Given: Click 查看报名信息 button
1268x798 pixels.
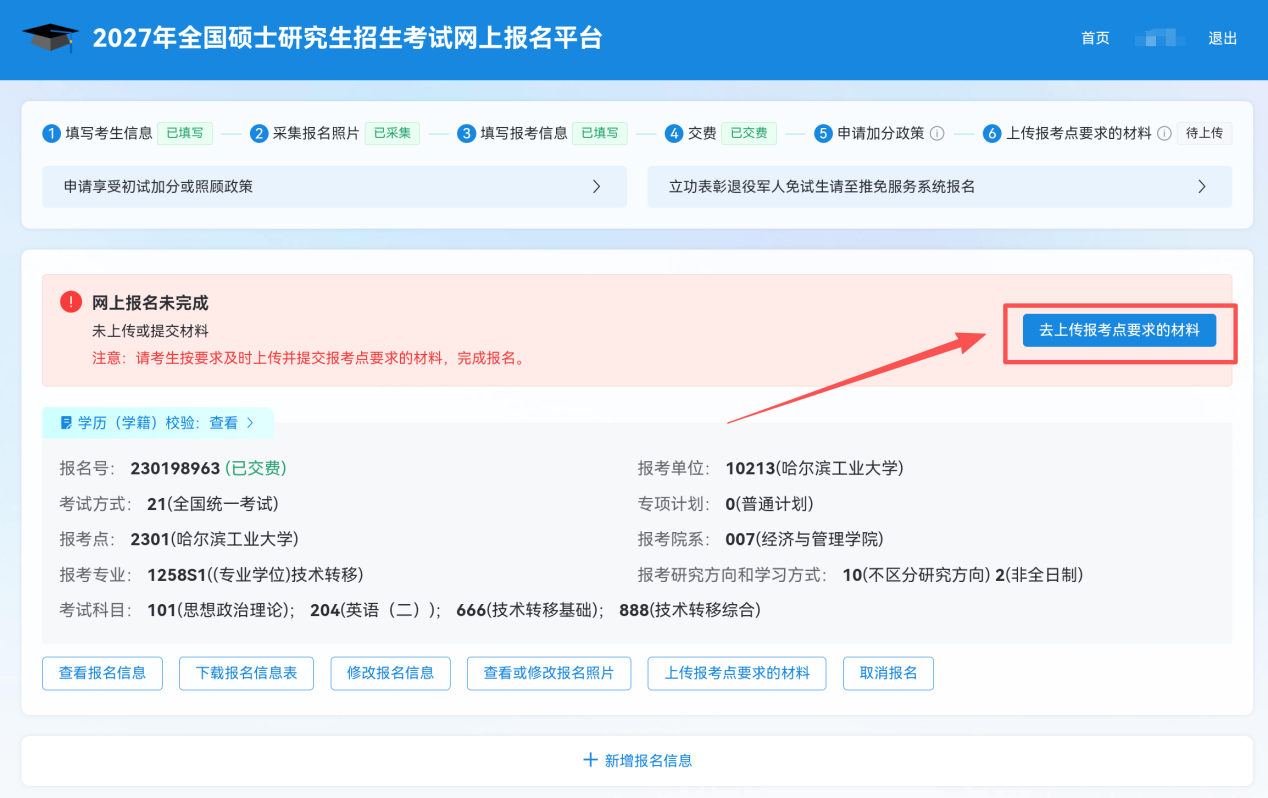Looking at the screenshot, I should [102, 673].
